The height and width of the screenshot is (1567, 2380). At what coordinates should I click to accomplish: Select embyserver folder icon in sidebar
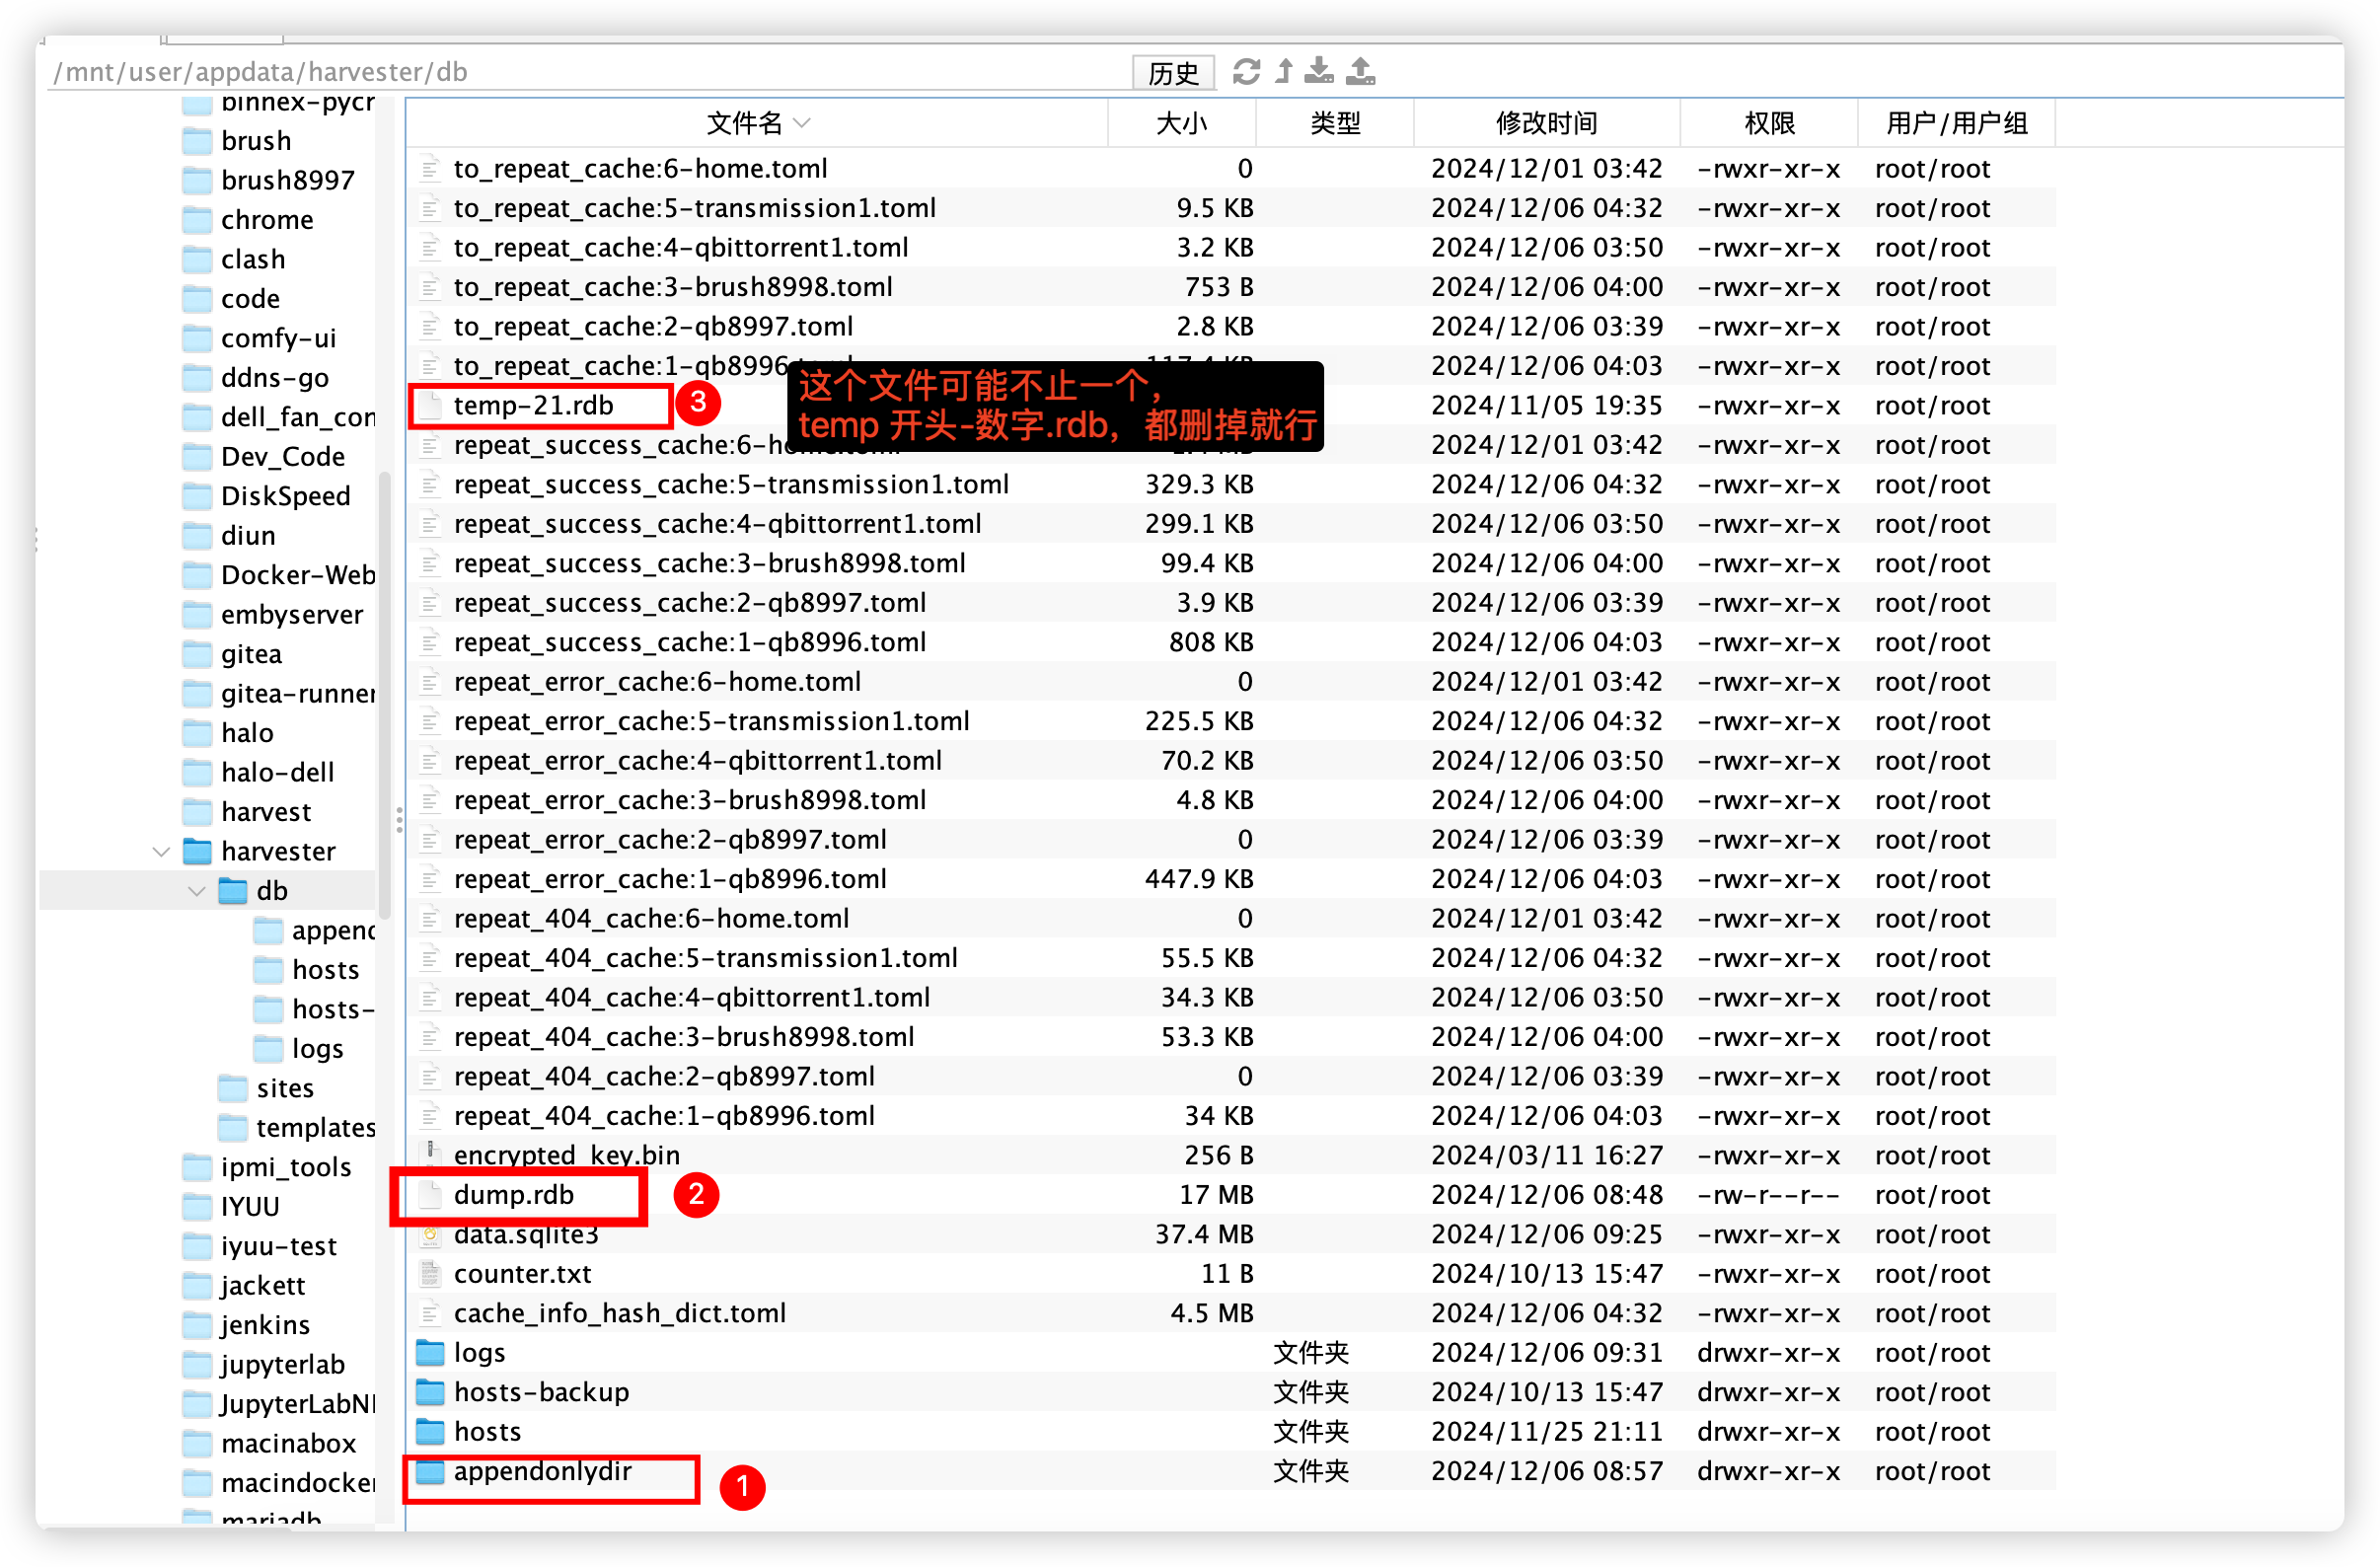point(198,615)
